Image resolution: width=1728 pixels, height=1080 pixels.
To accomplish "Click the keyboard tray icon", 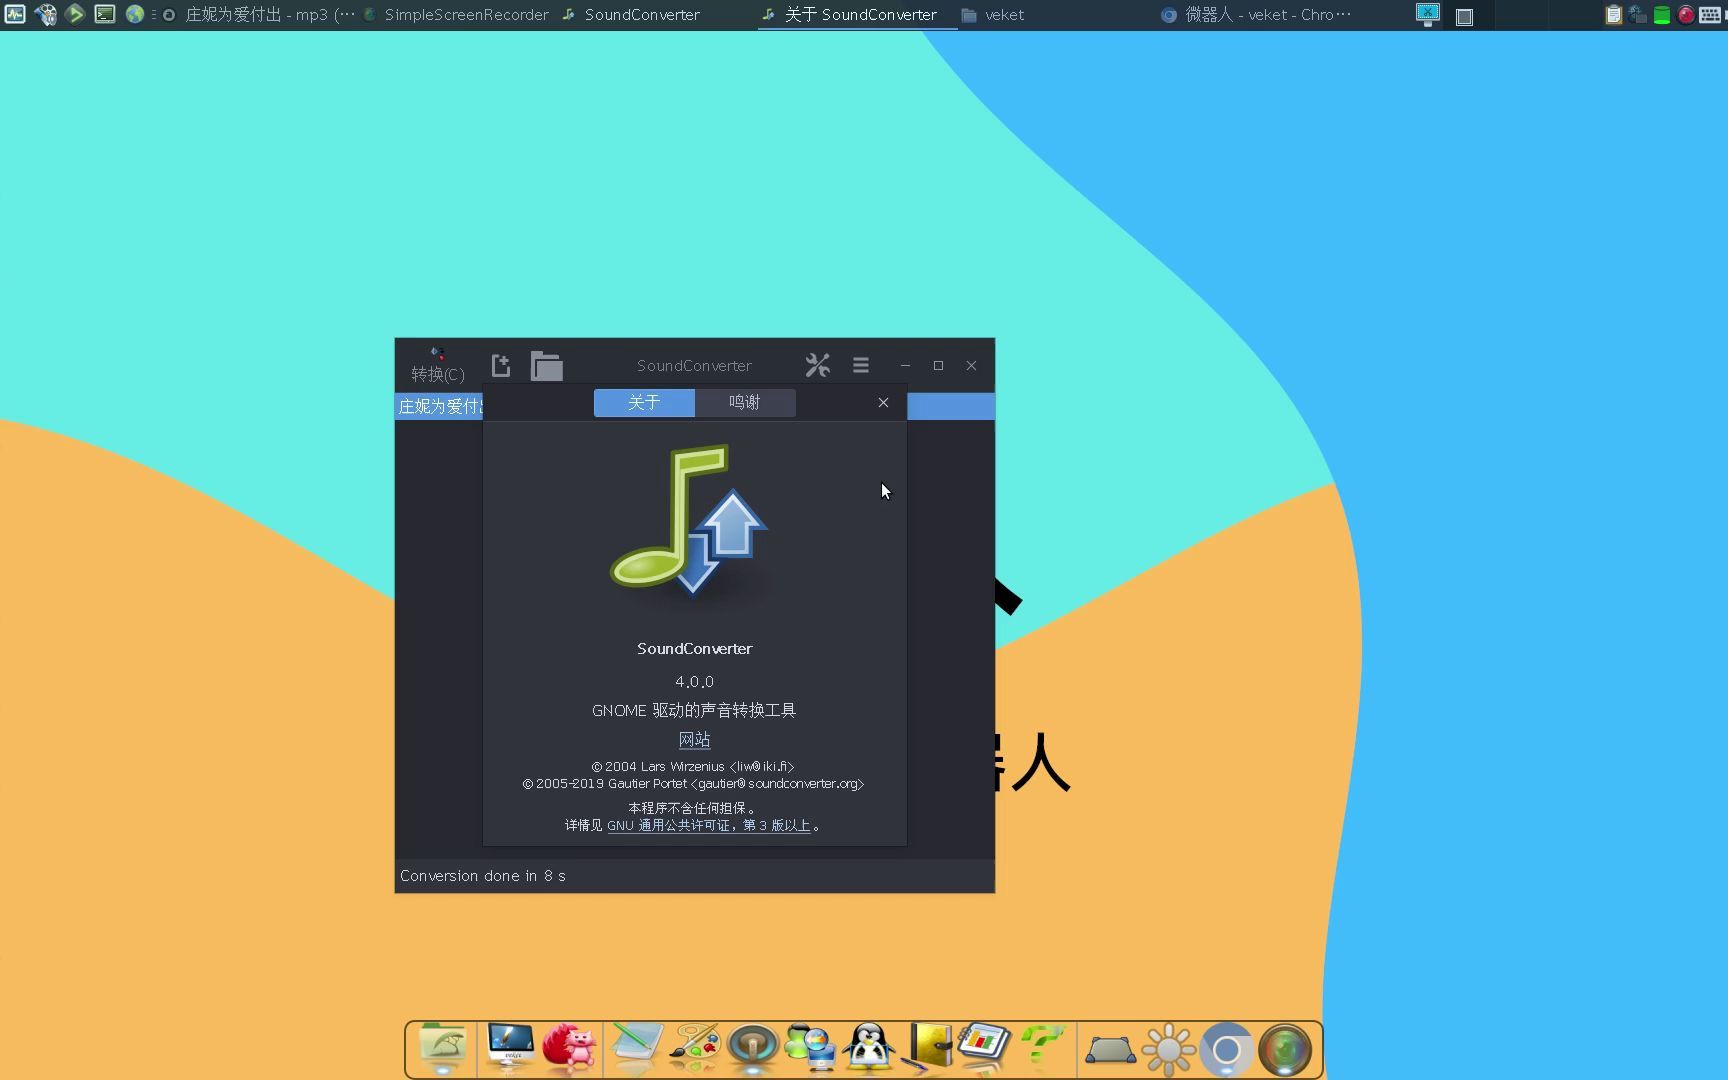I will (x=1710, y=15).
